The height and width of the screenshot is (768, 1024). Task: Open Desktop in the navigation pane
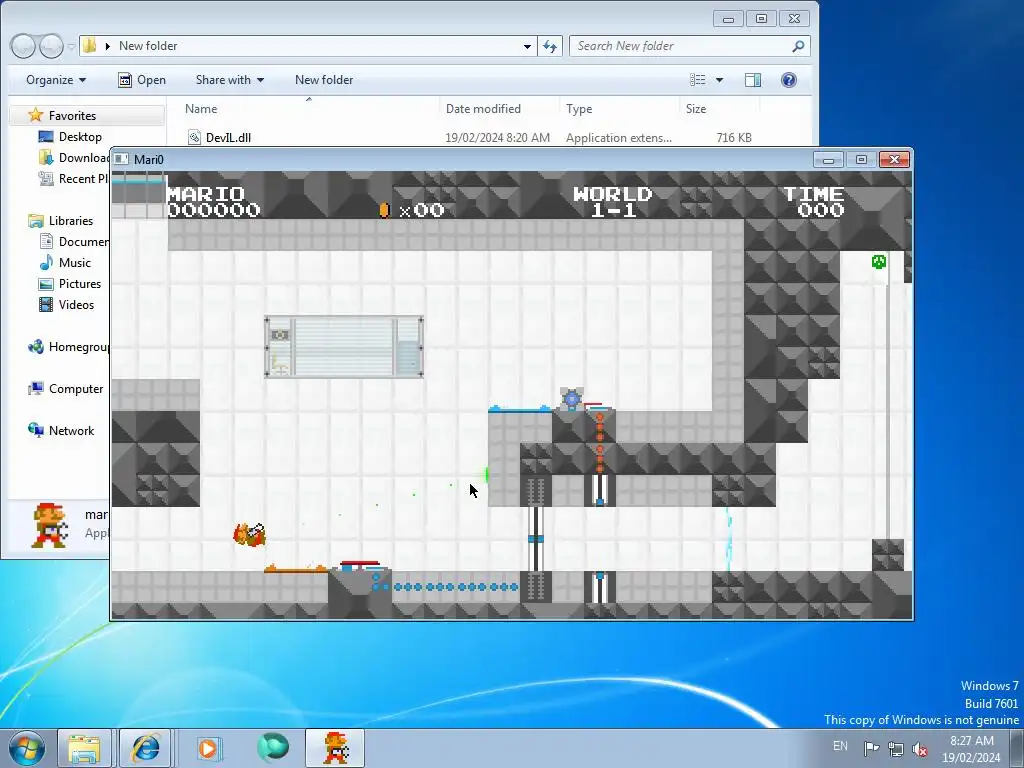pos(80,136)
